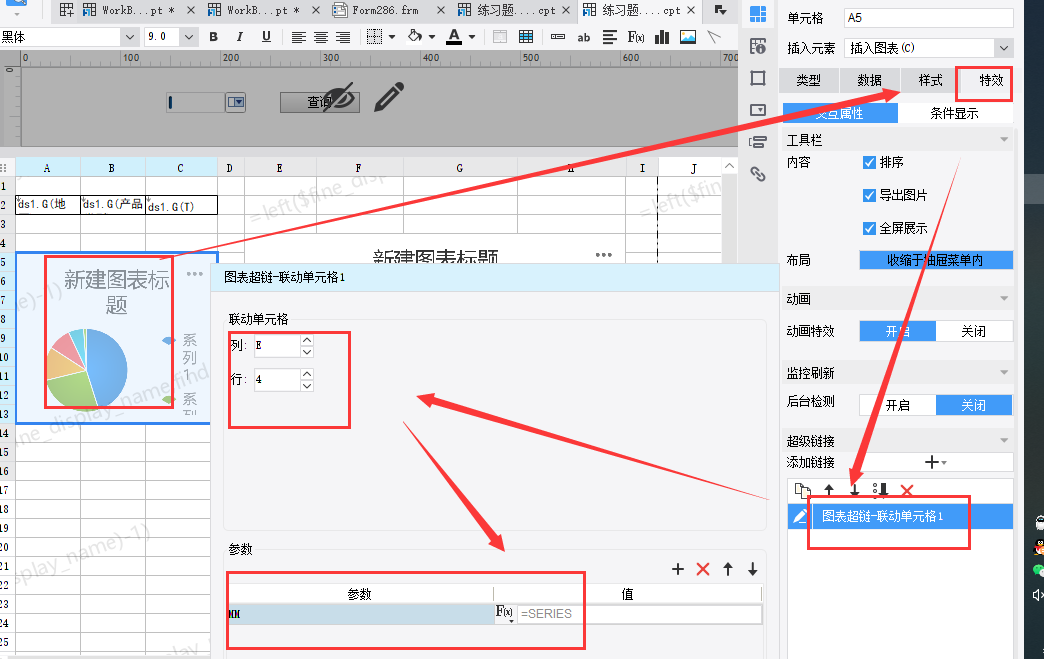The width and height of the screenshot is (1044, 659).
Task: Remove the parameter with red X icon
Action: point(703,569)
